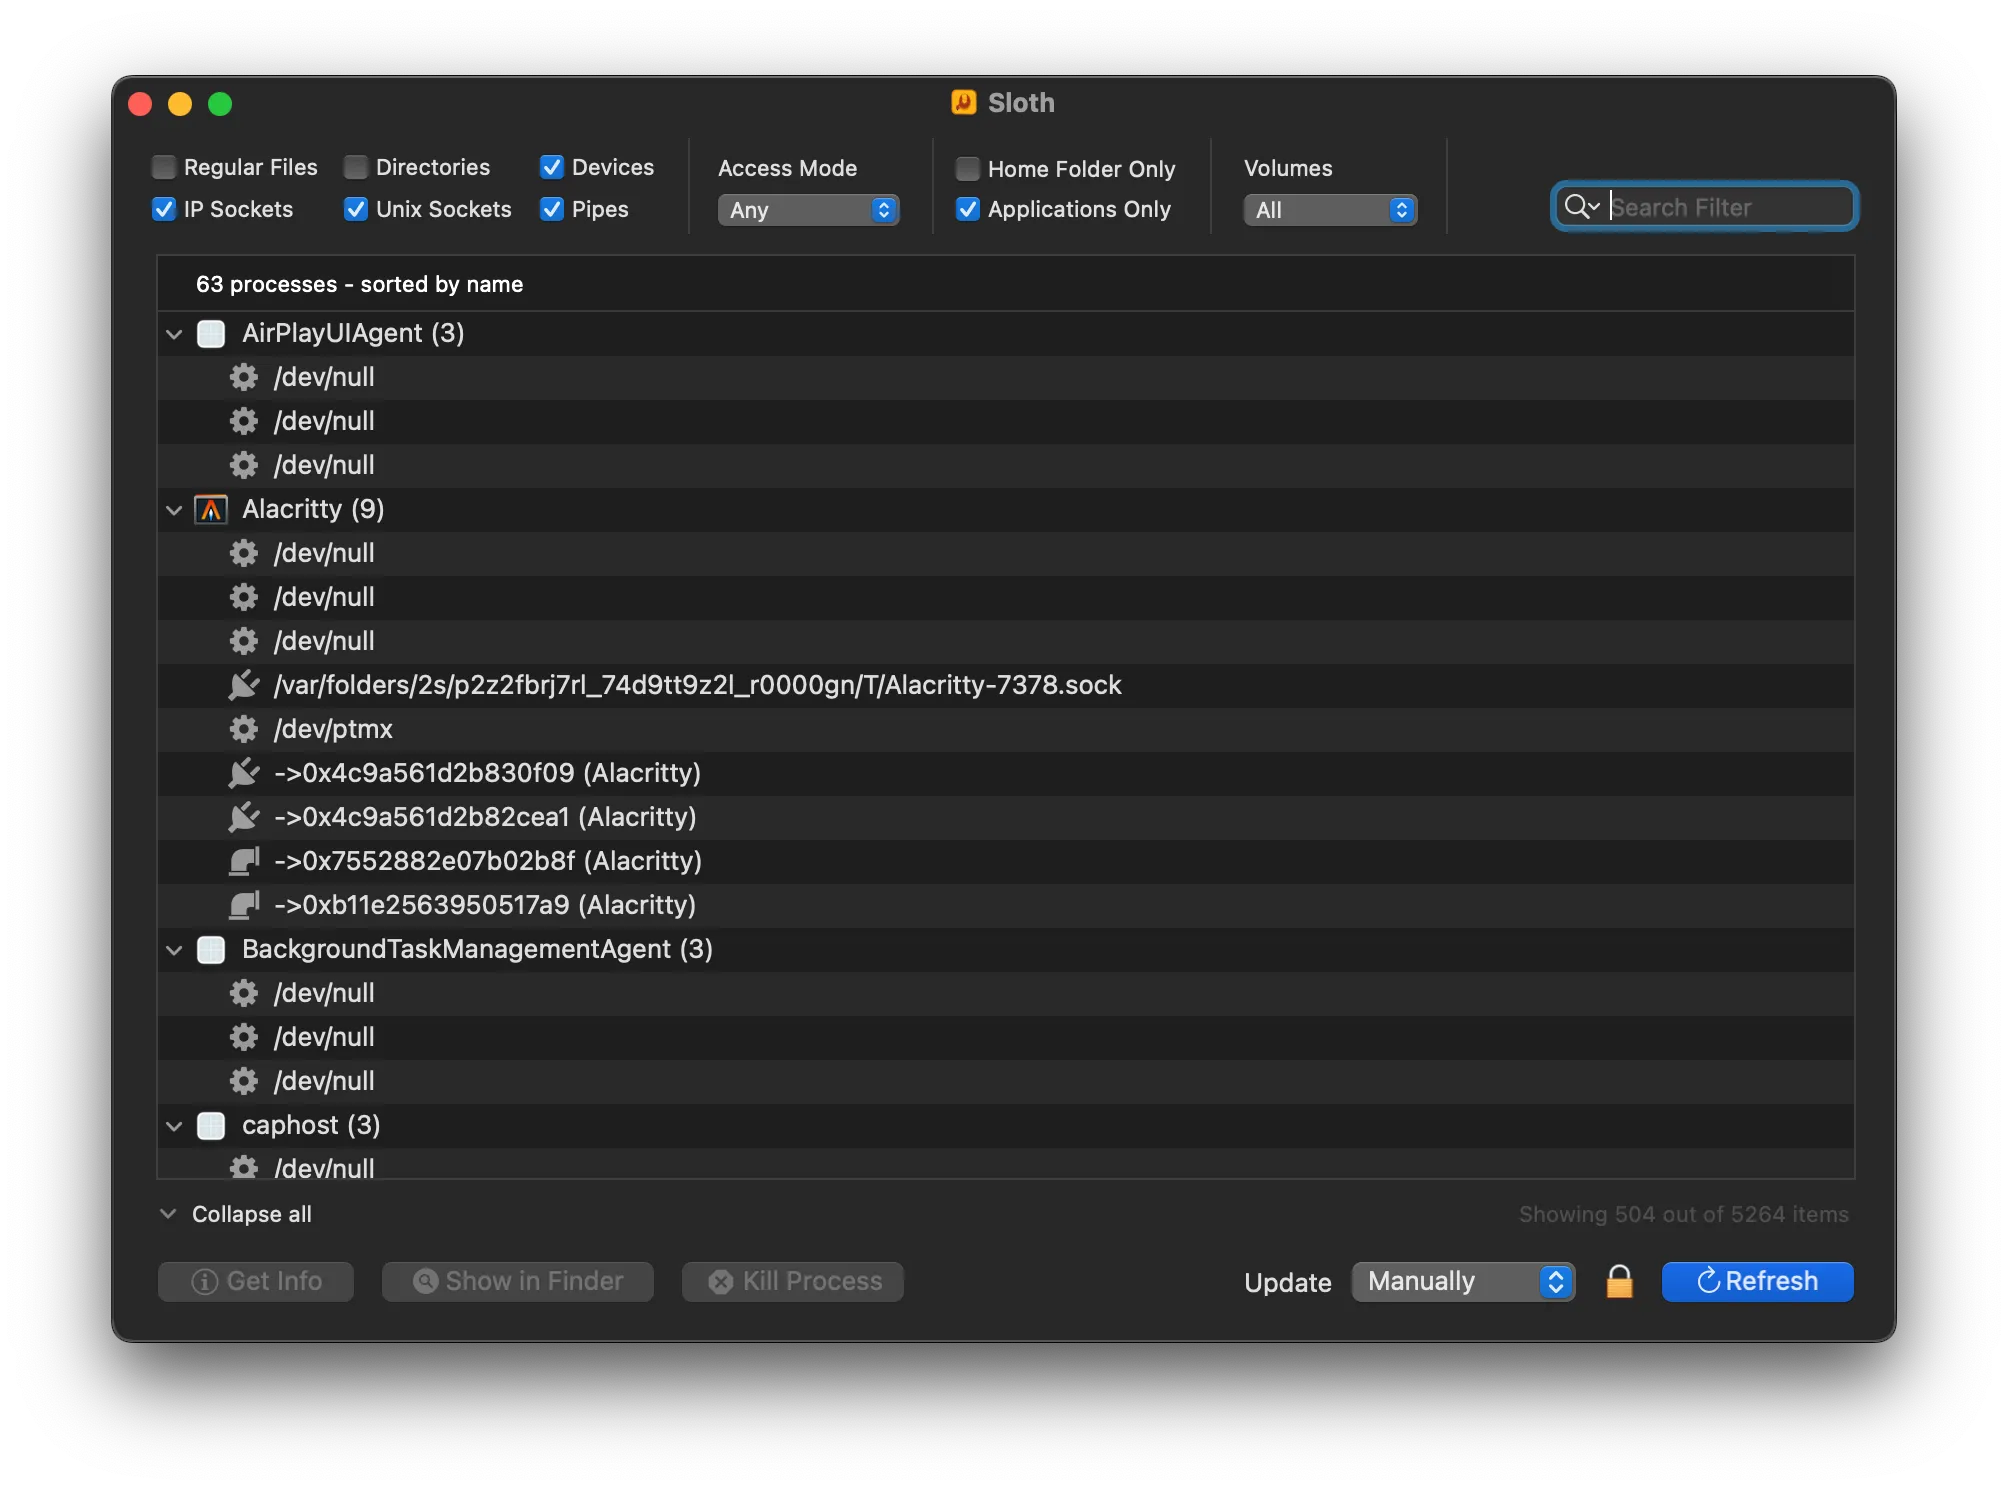The height and width of the screenshot is (1490, 2008).
Task: Click the pipe icon beside ->0x7552882e07b02b8f
Action: (x=243, y=861)
